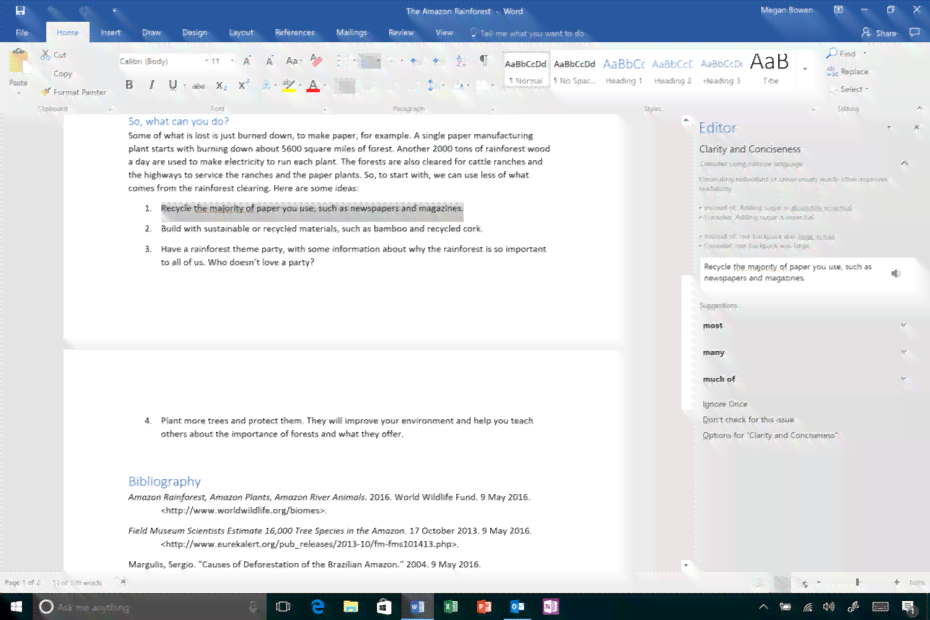Switch to the Insert tab

(110, 33)
